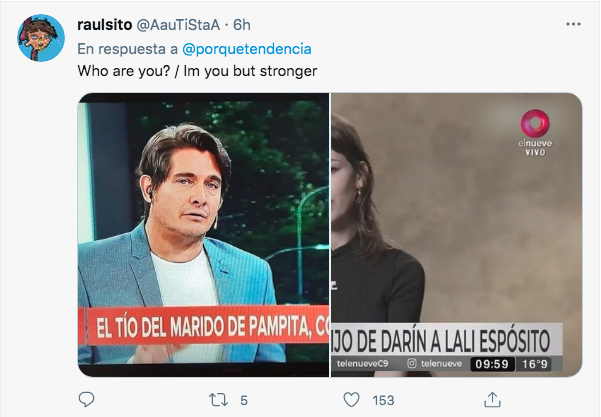View the left image of man in blue blazer

point(203,235)
